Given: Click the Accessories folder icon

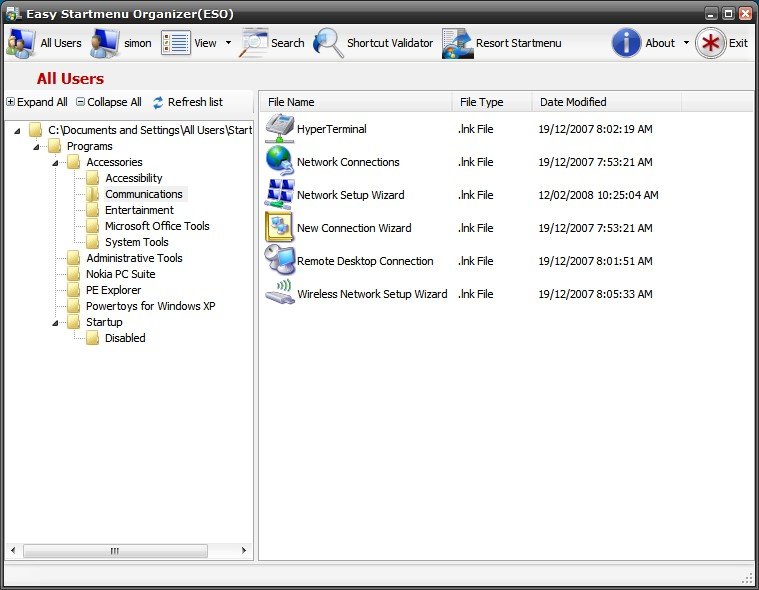Looking at the screenshot, I should tap(74, 162).
